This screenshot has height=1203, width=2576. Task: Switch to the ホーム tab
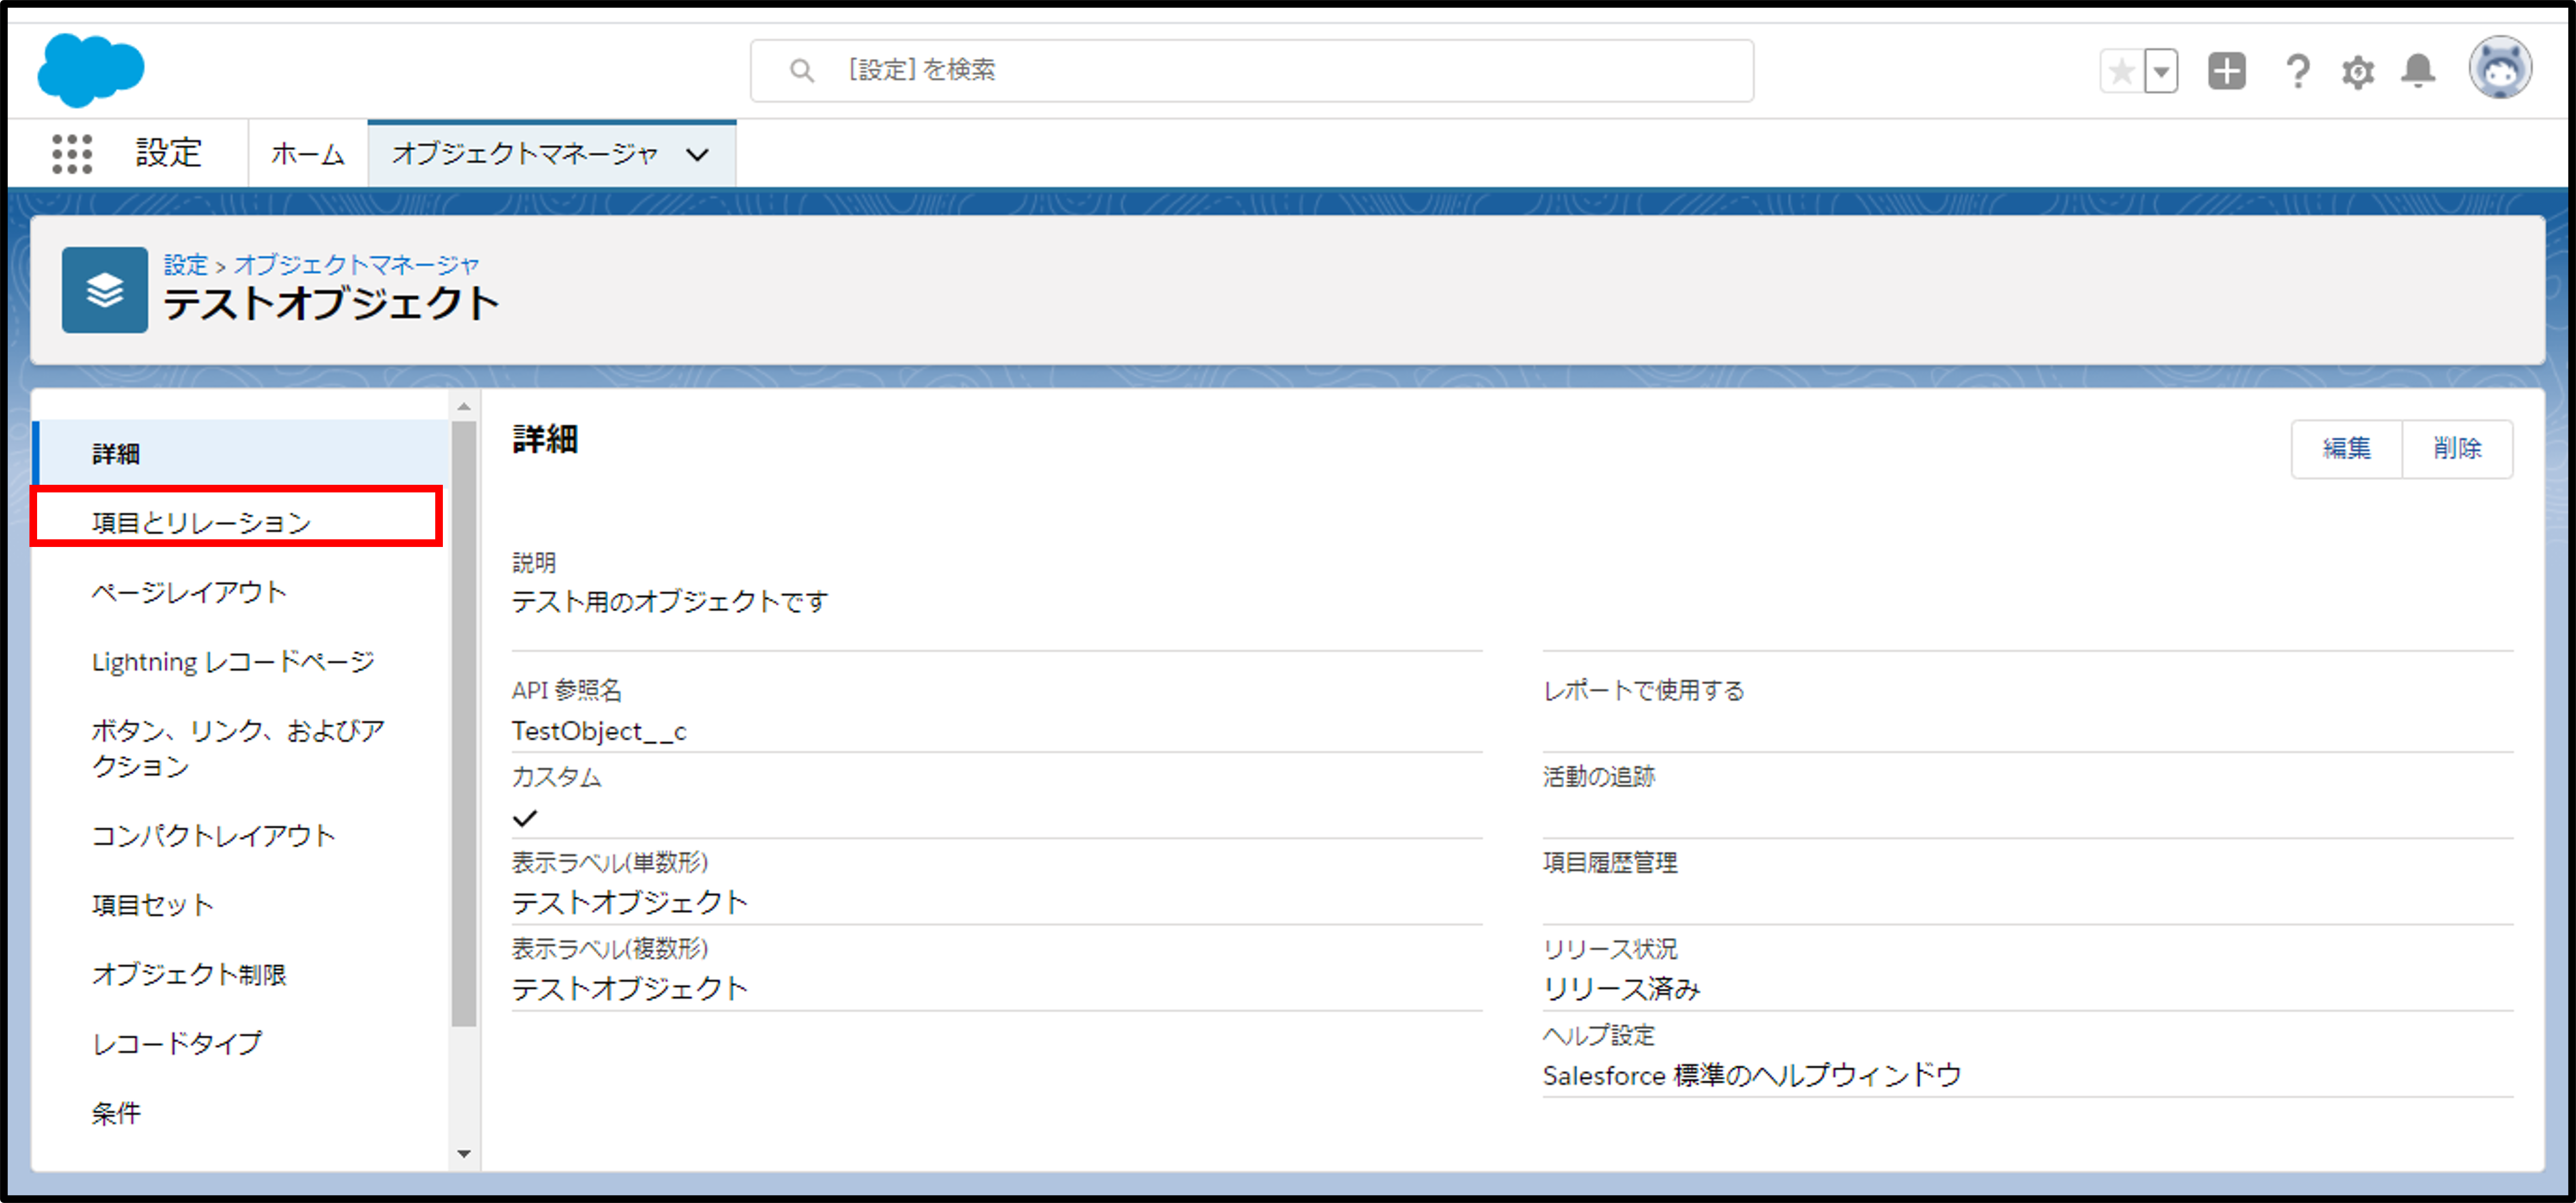tap(307, 154)
